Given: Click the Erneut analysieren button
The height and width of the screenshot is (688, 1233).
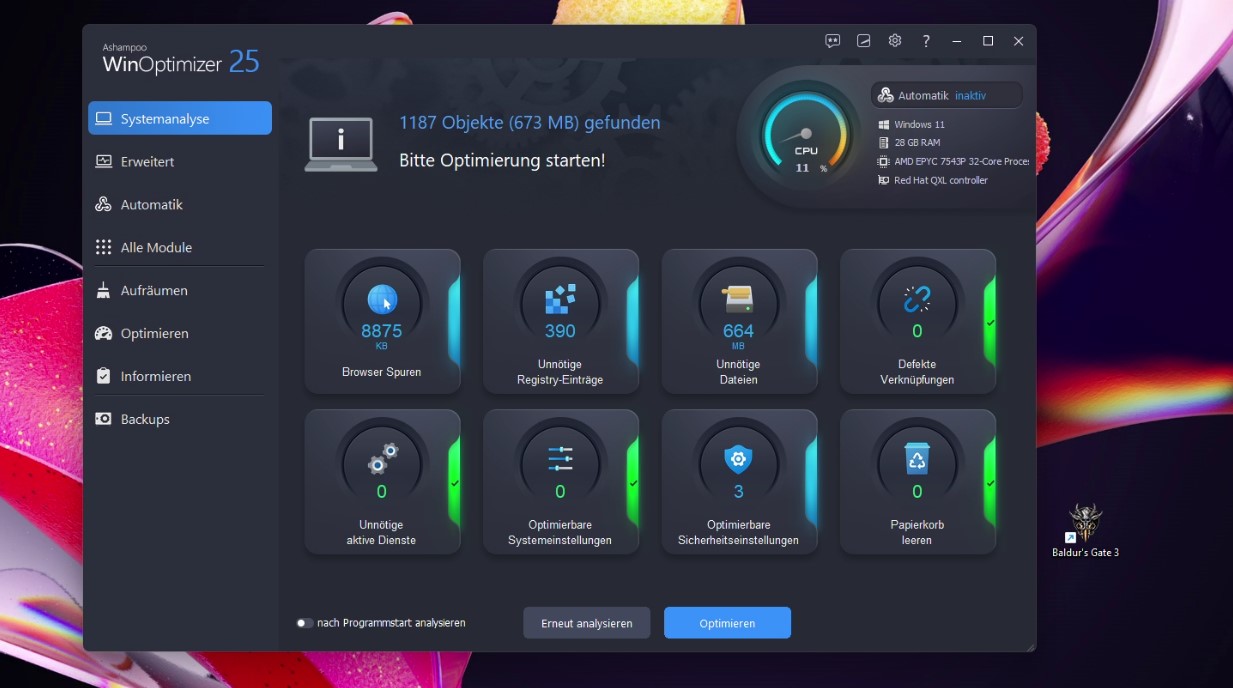Looking at the screenshot, I should [586, 623].
